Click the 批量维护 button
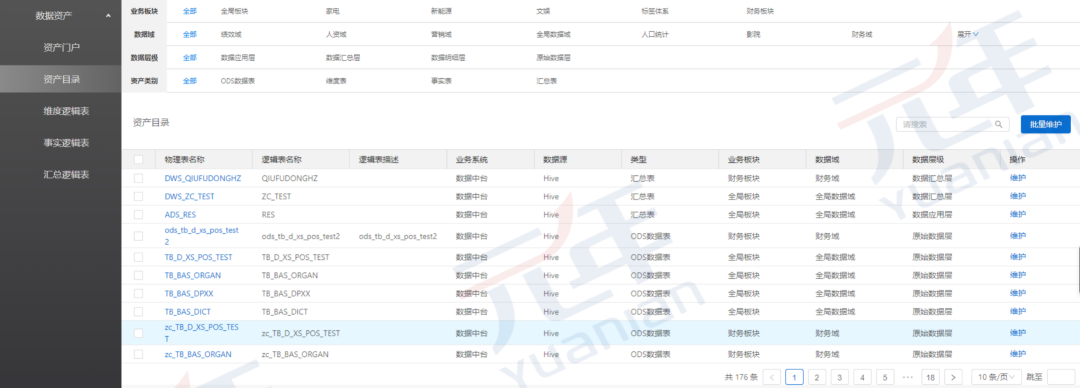 [x=1046, y=125]
